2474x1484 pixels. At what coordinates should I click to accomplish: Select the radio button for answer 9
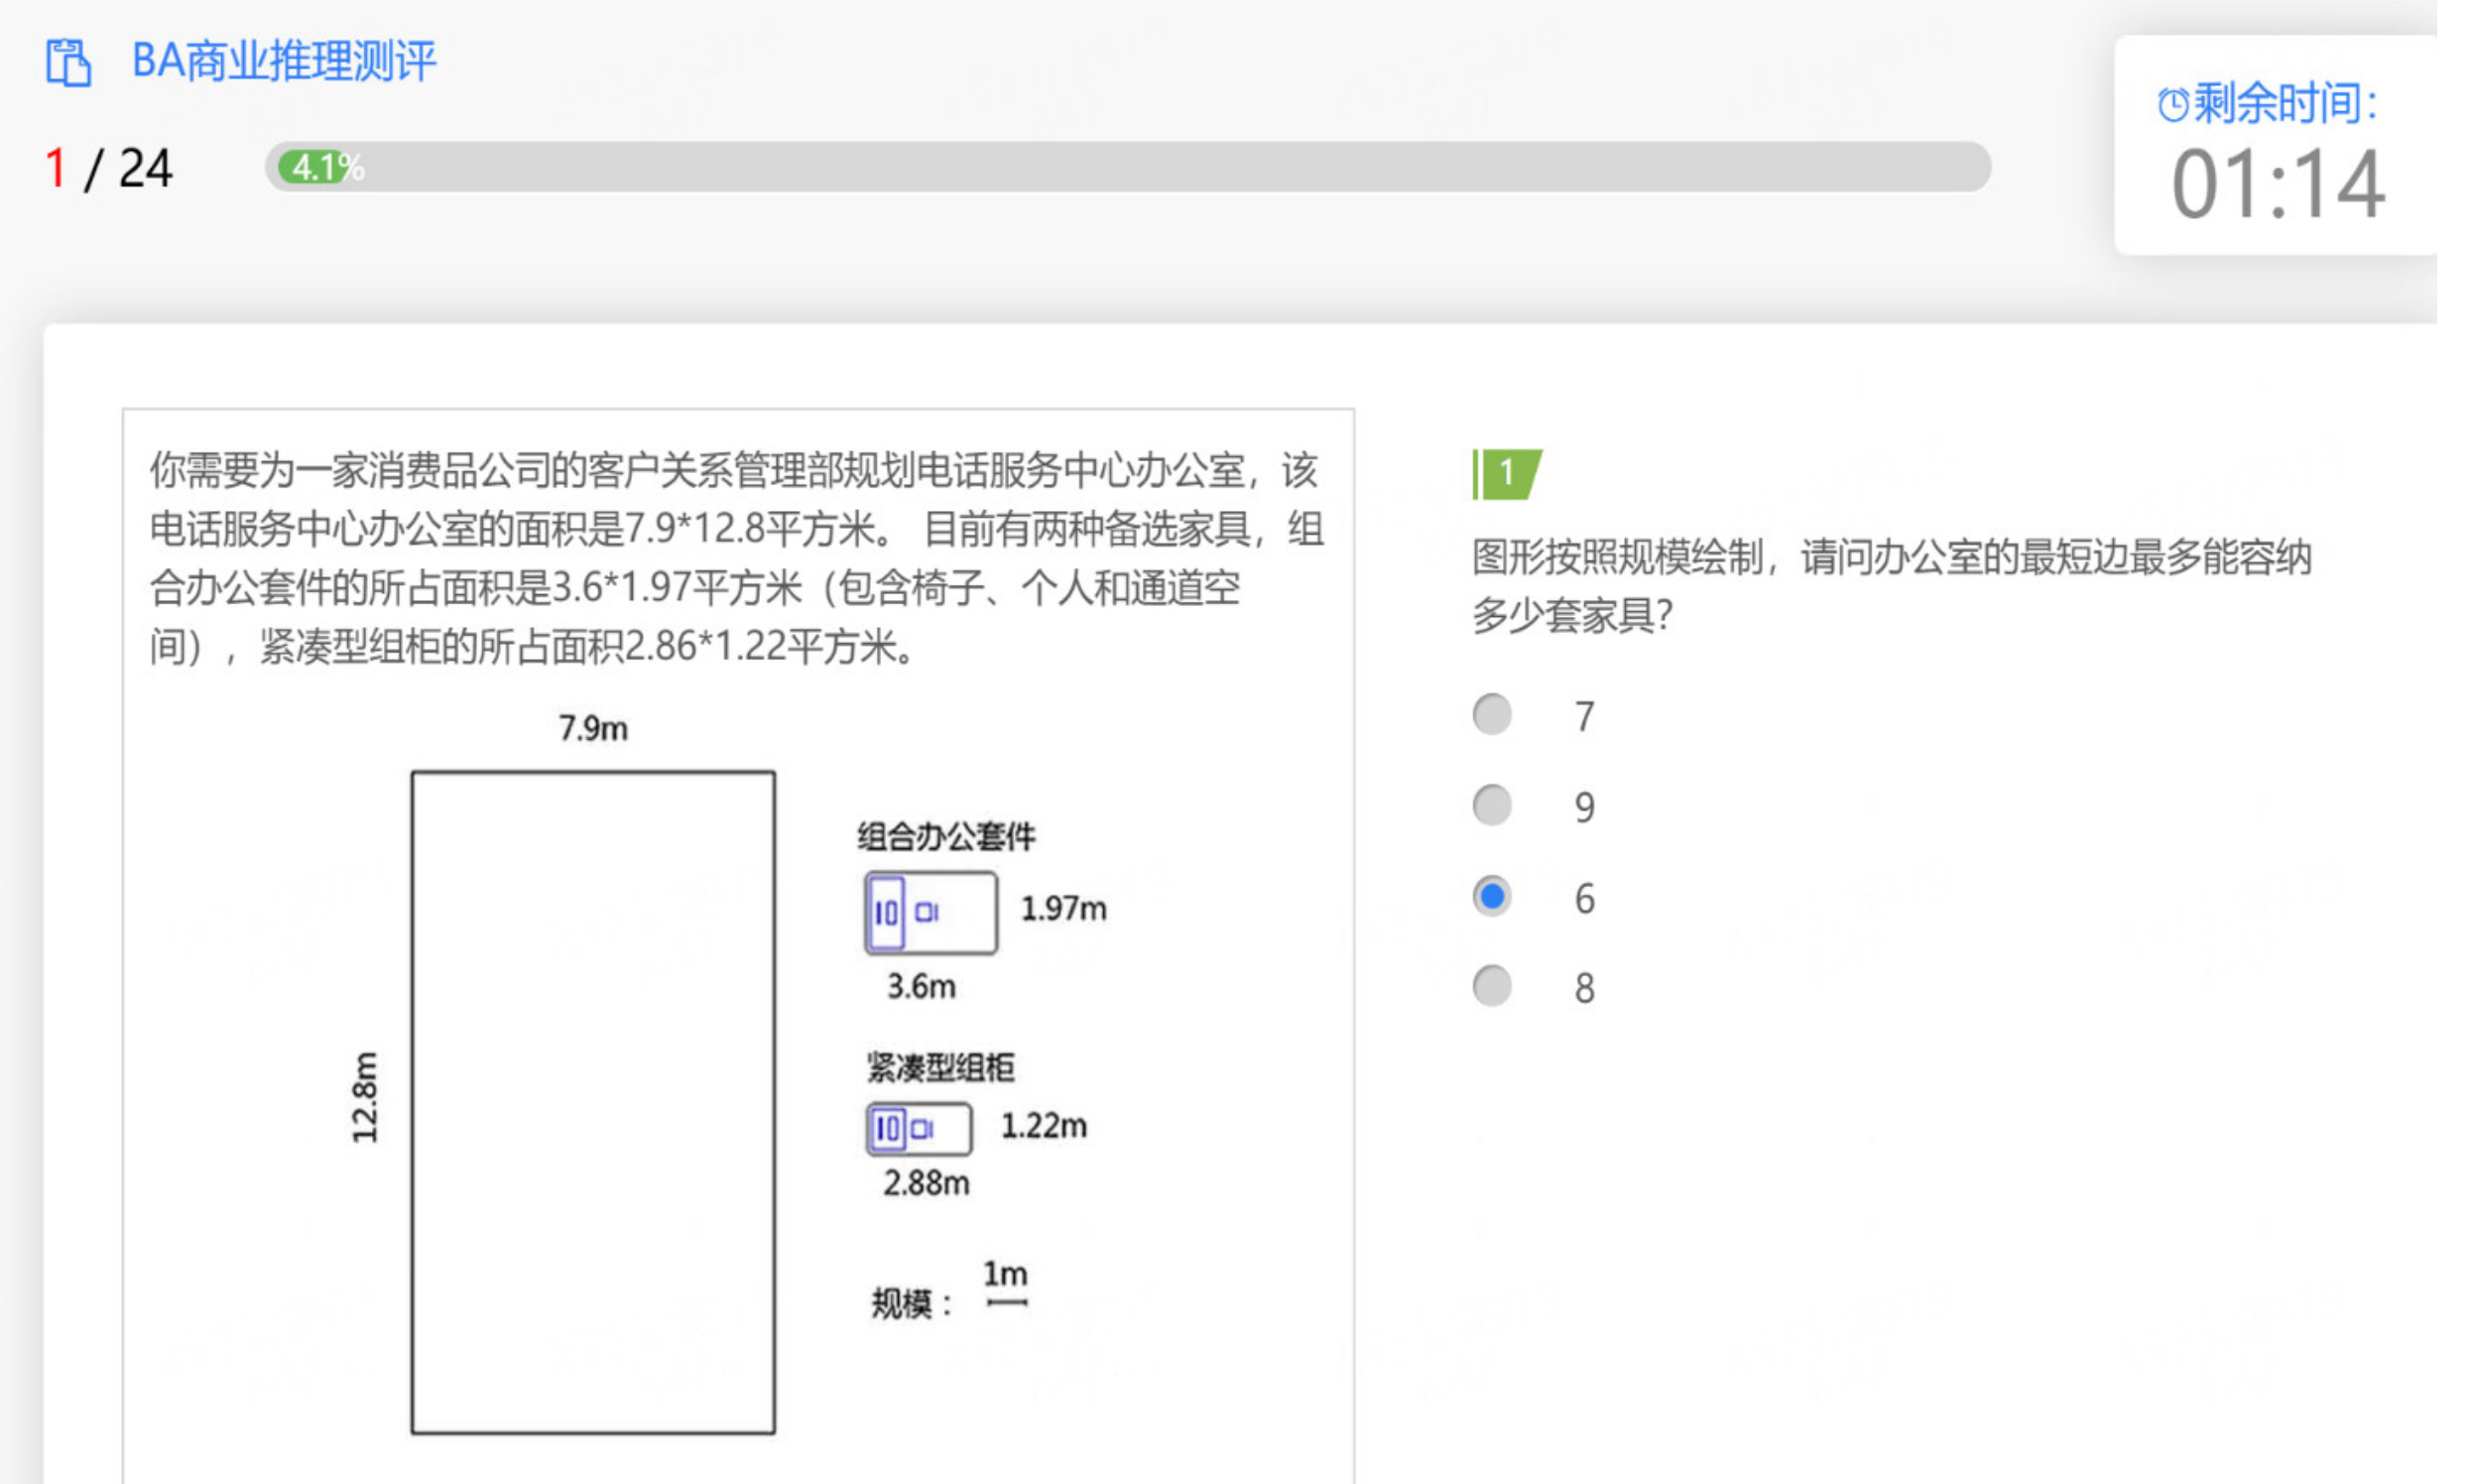pos(1491,805)
